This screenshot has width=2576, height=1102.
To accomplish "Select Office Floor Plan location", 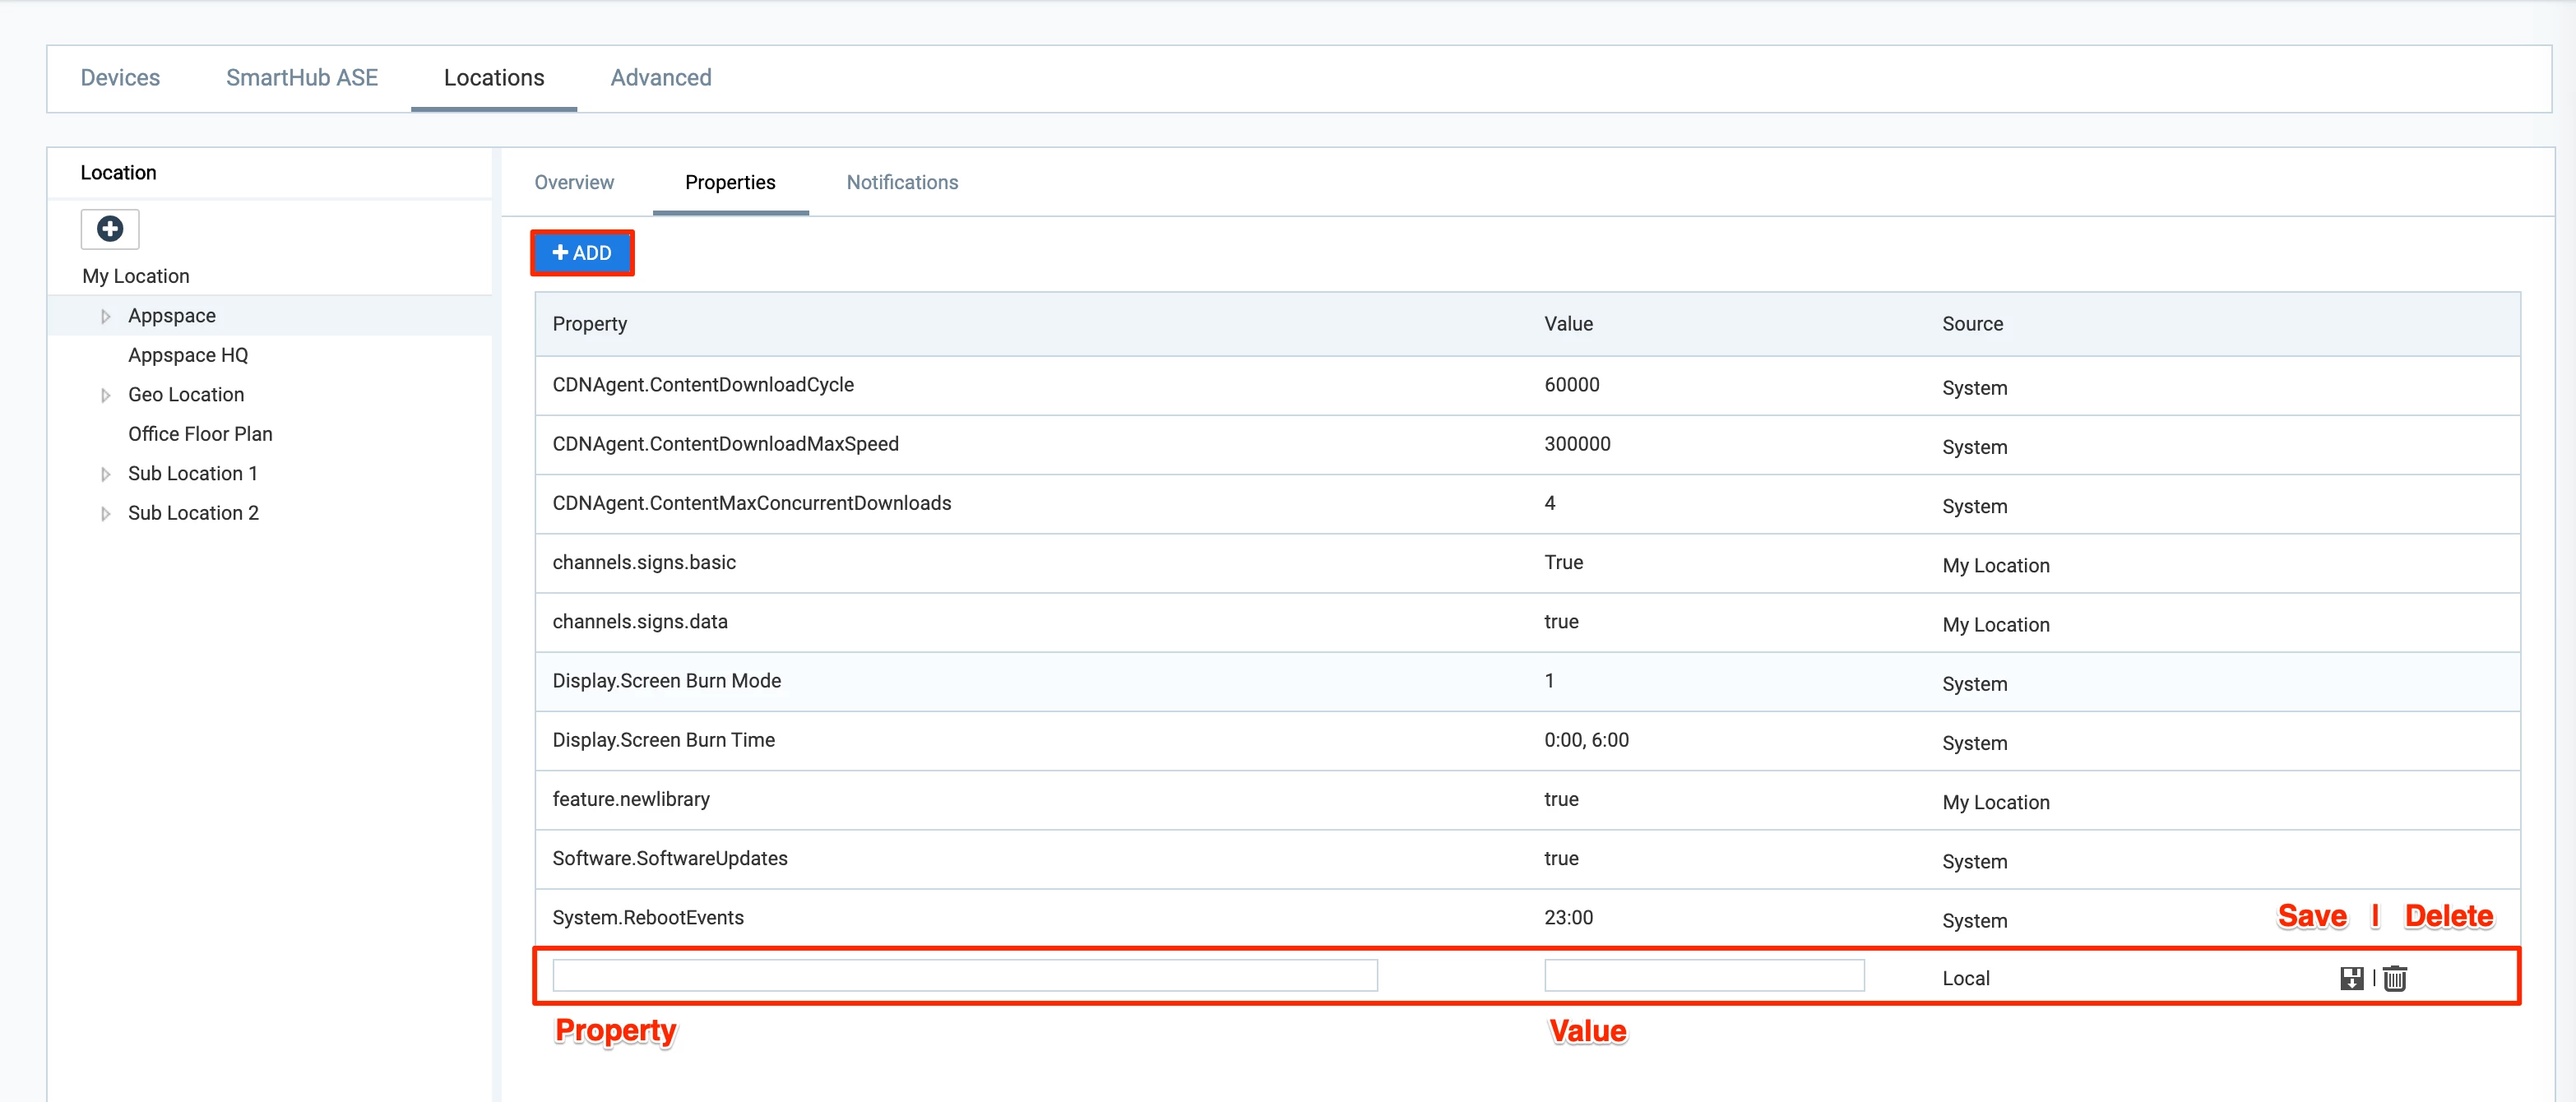I will click(200, 434).
